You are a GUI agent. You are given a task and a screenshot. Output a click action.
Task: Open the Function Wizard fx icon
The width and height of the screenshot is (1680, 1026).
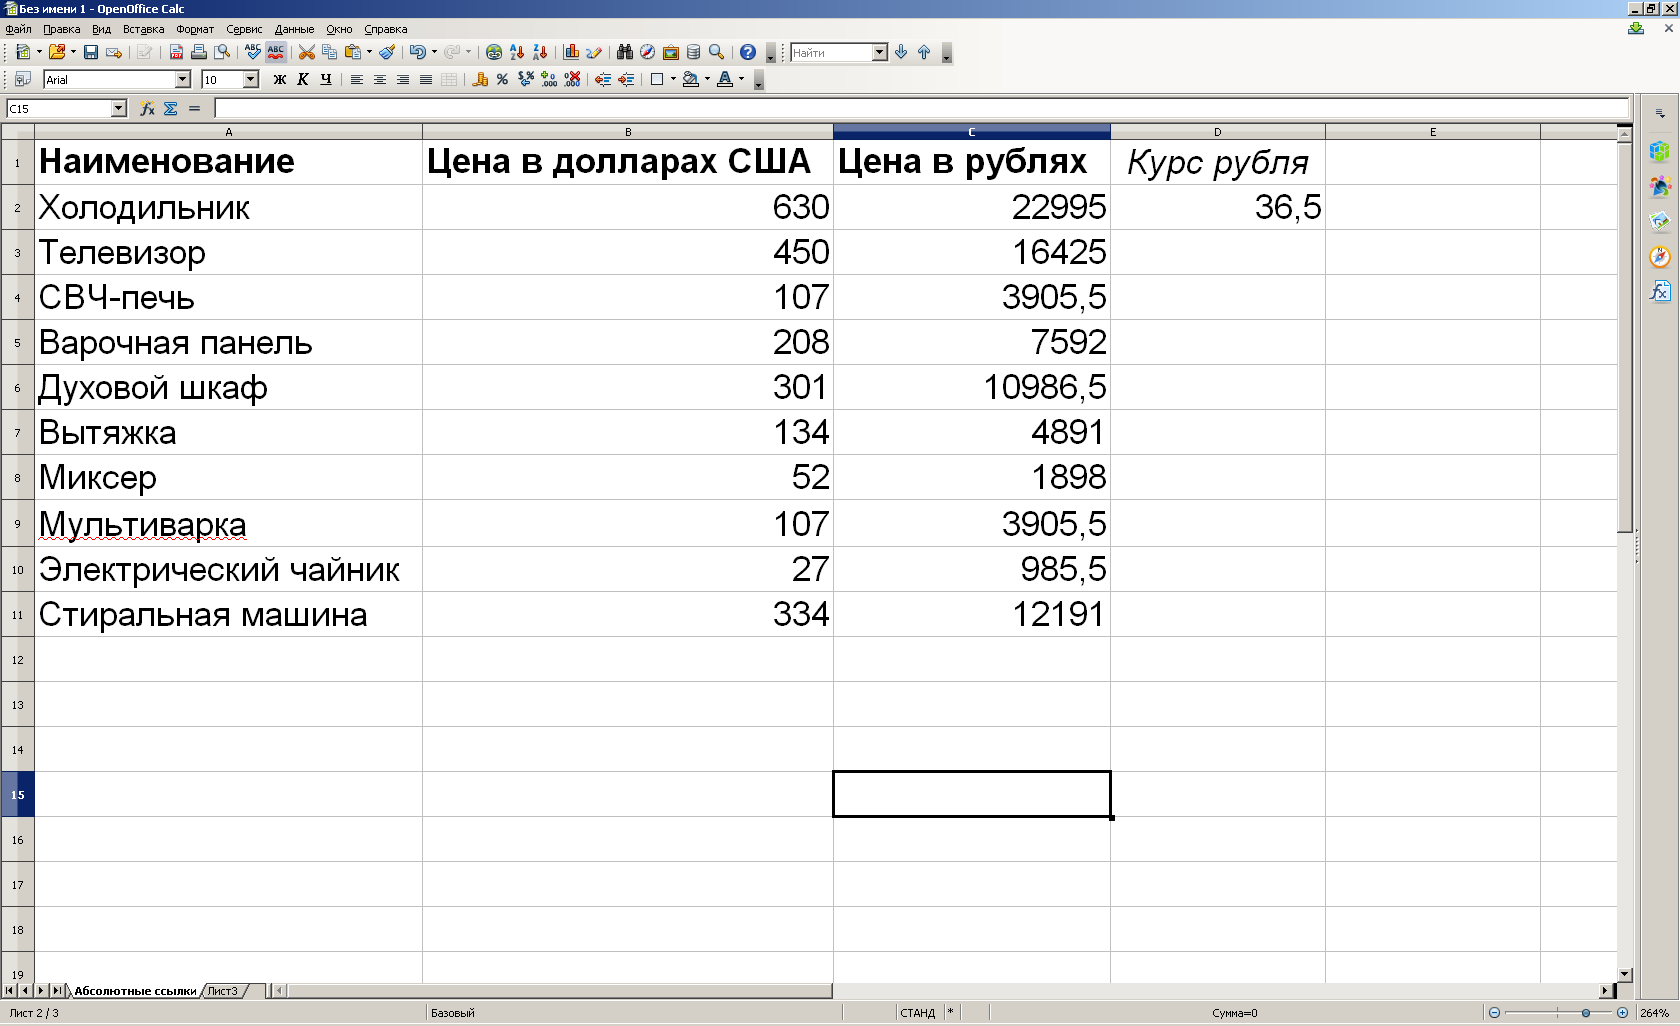pyautogui.click(x=148, y=109)
